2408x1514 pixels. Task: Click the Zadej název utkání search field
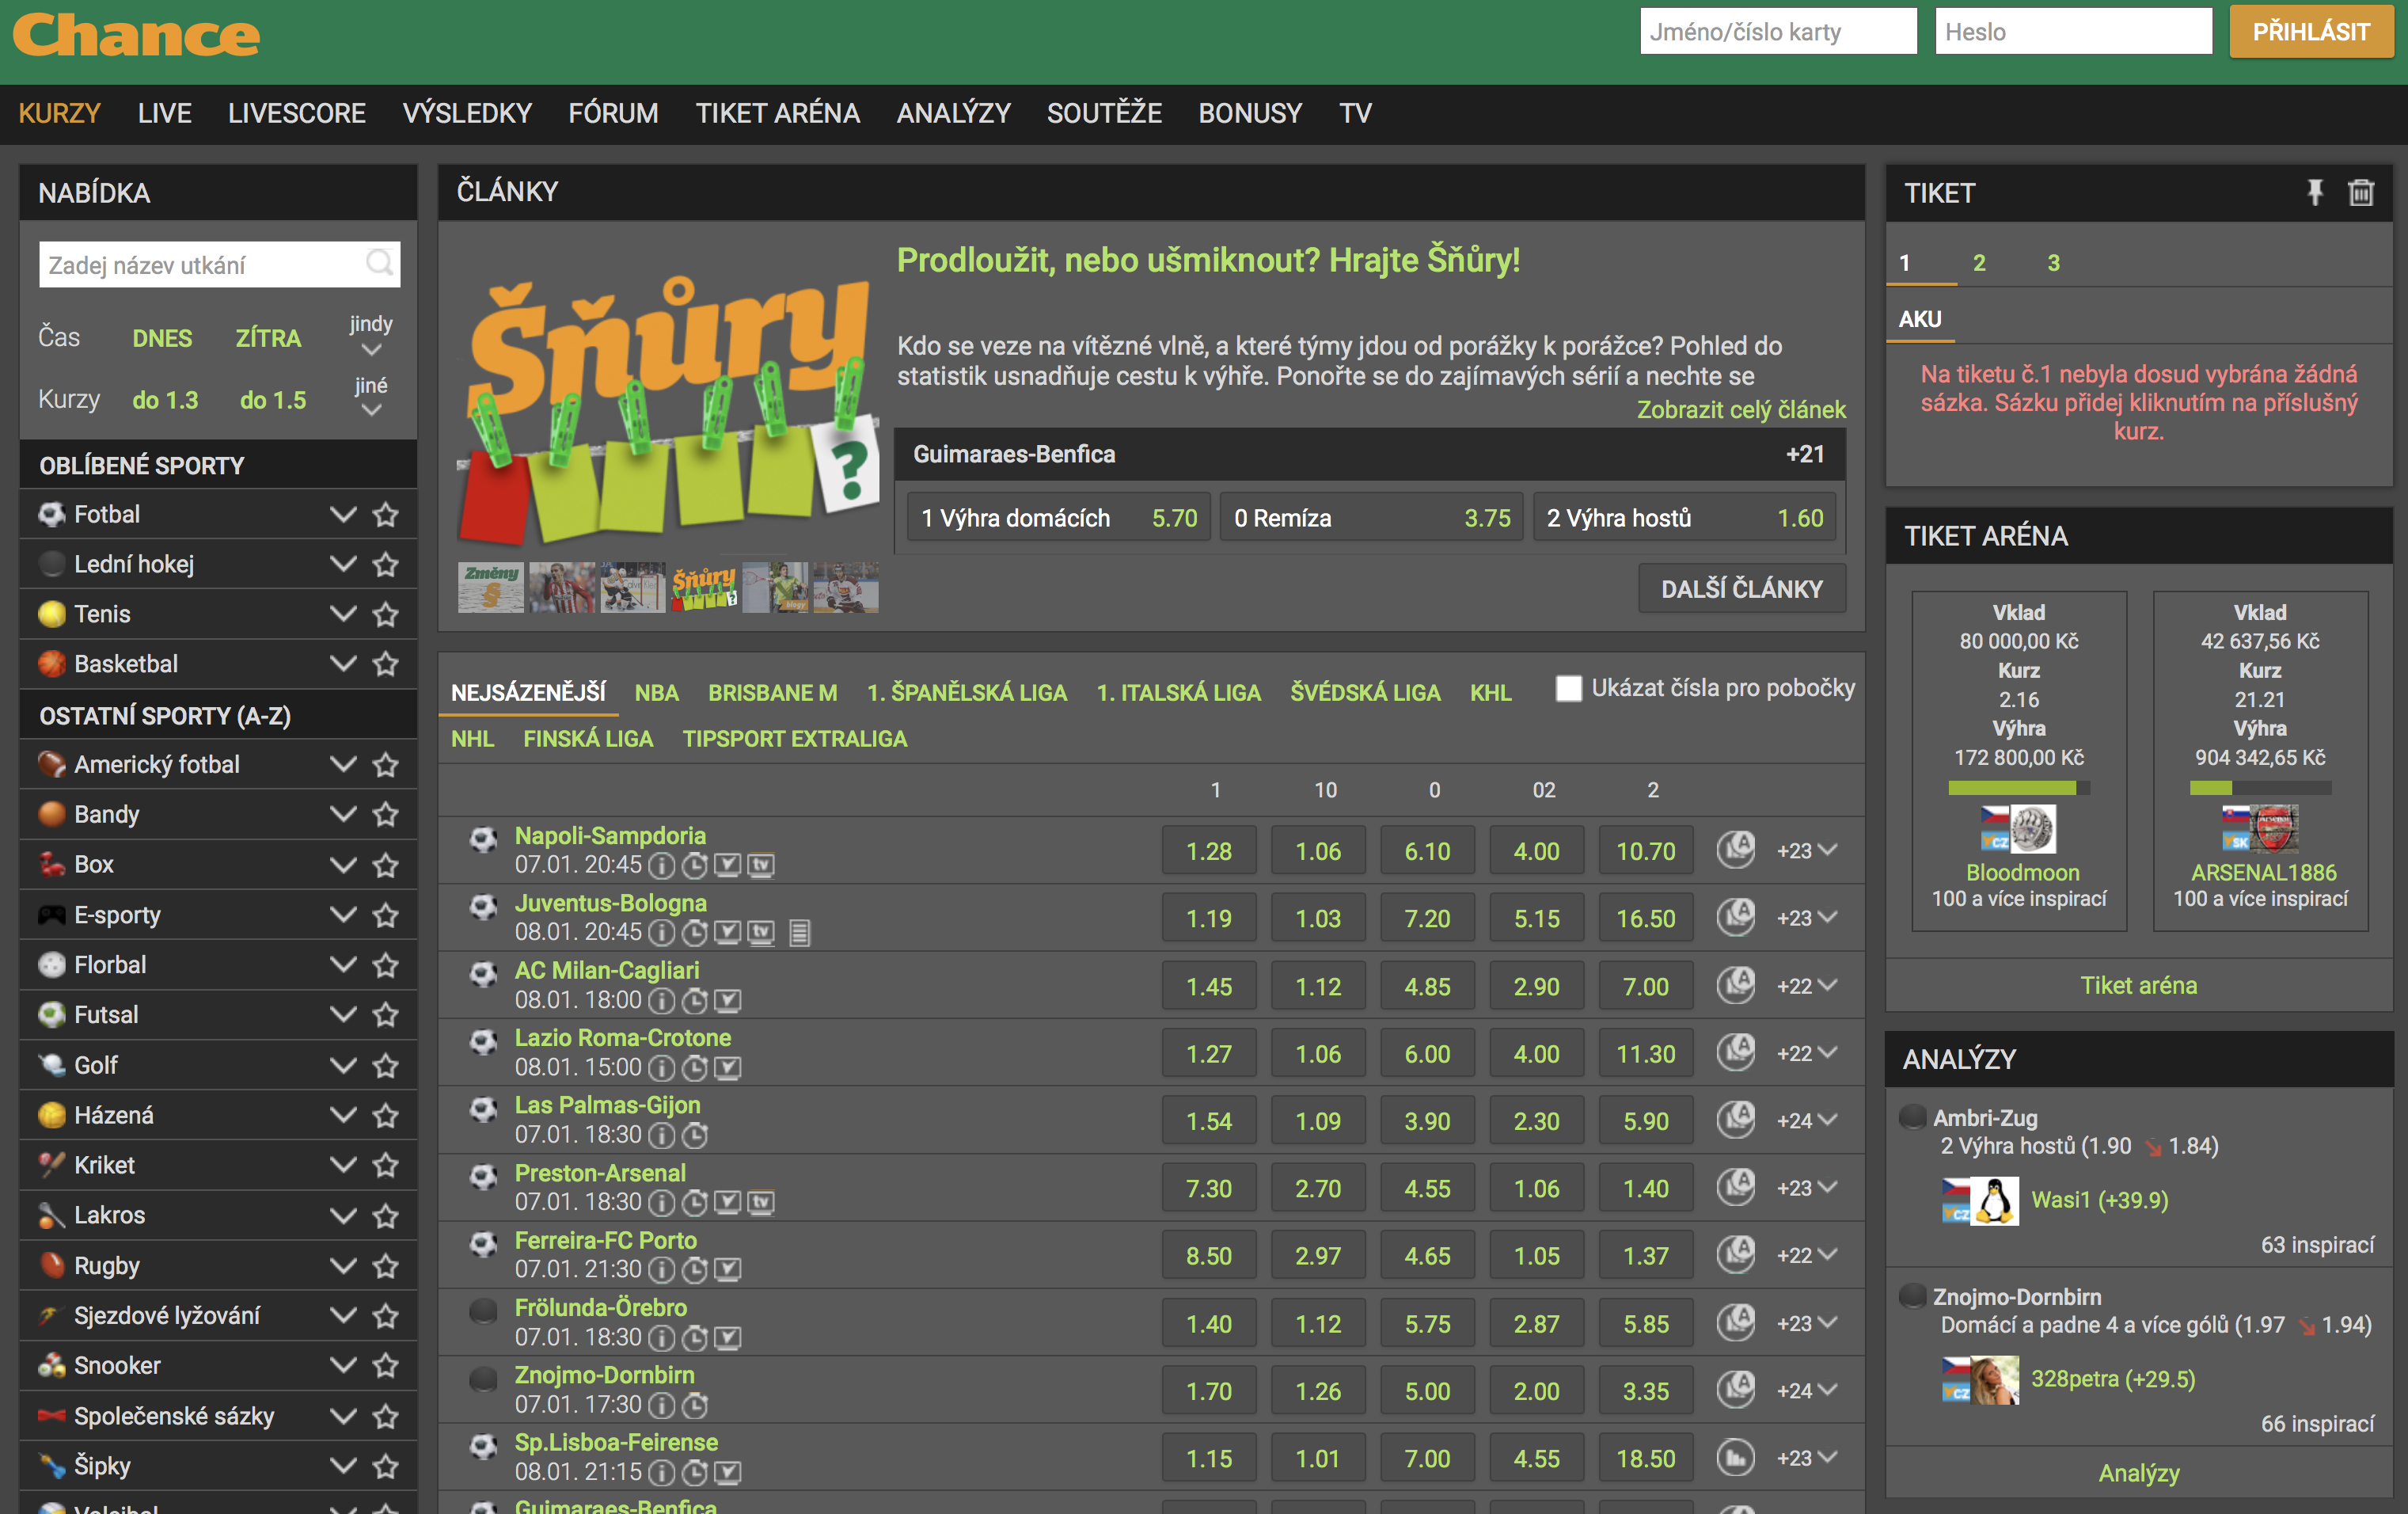pyautogui.click(x=219, y=264)
